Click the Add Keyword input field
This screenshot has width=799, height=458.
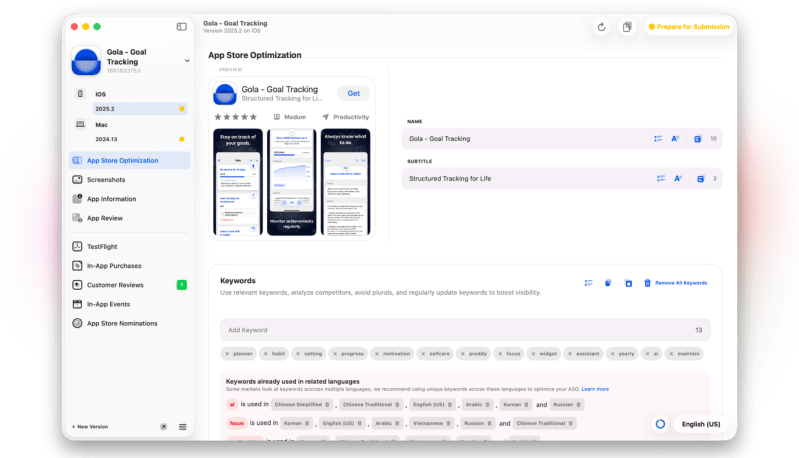click(465, 330)
